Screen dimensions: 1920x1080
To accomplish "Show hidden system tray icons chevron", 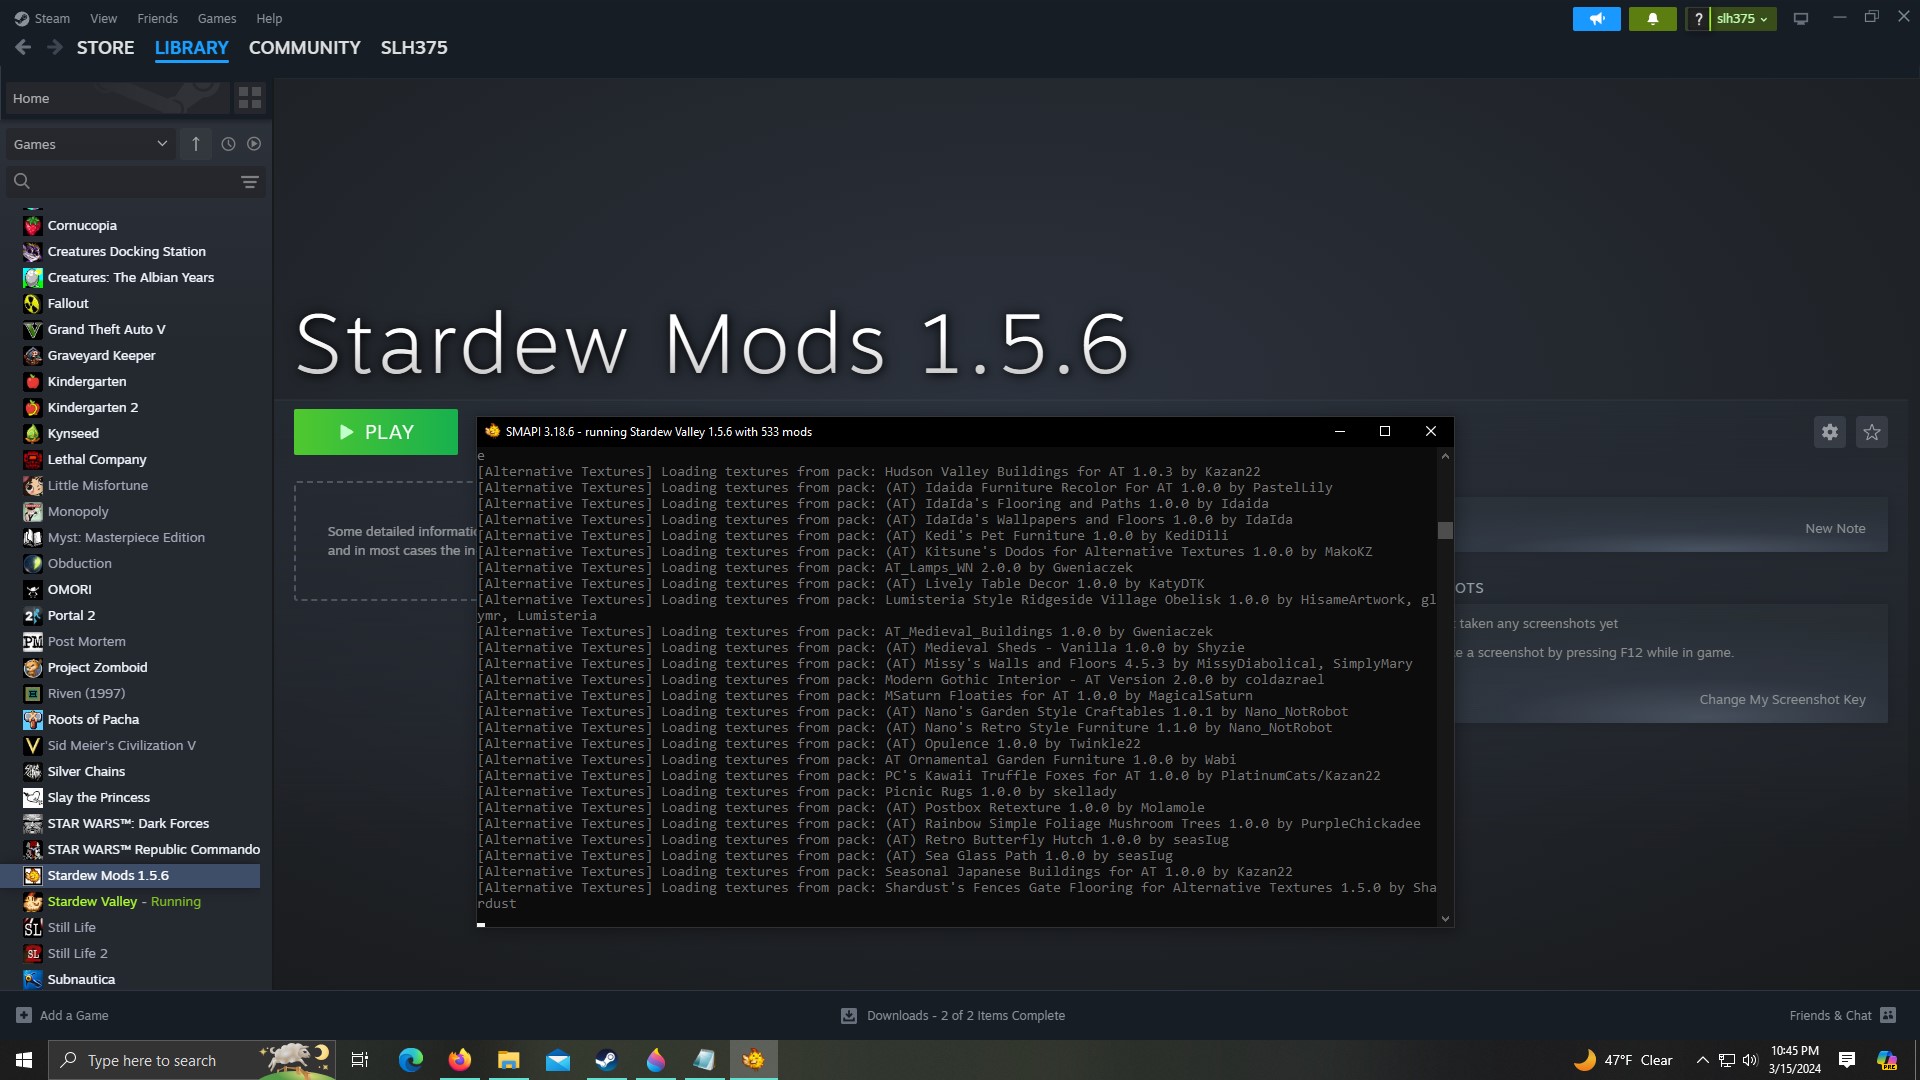I will tap(1702, 1060).
